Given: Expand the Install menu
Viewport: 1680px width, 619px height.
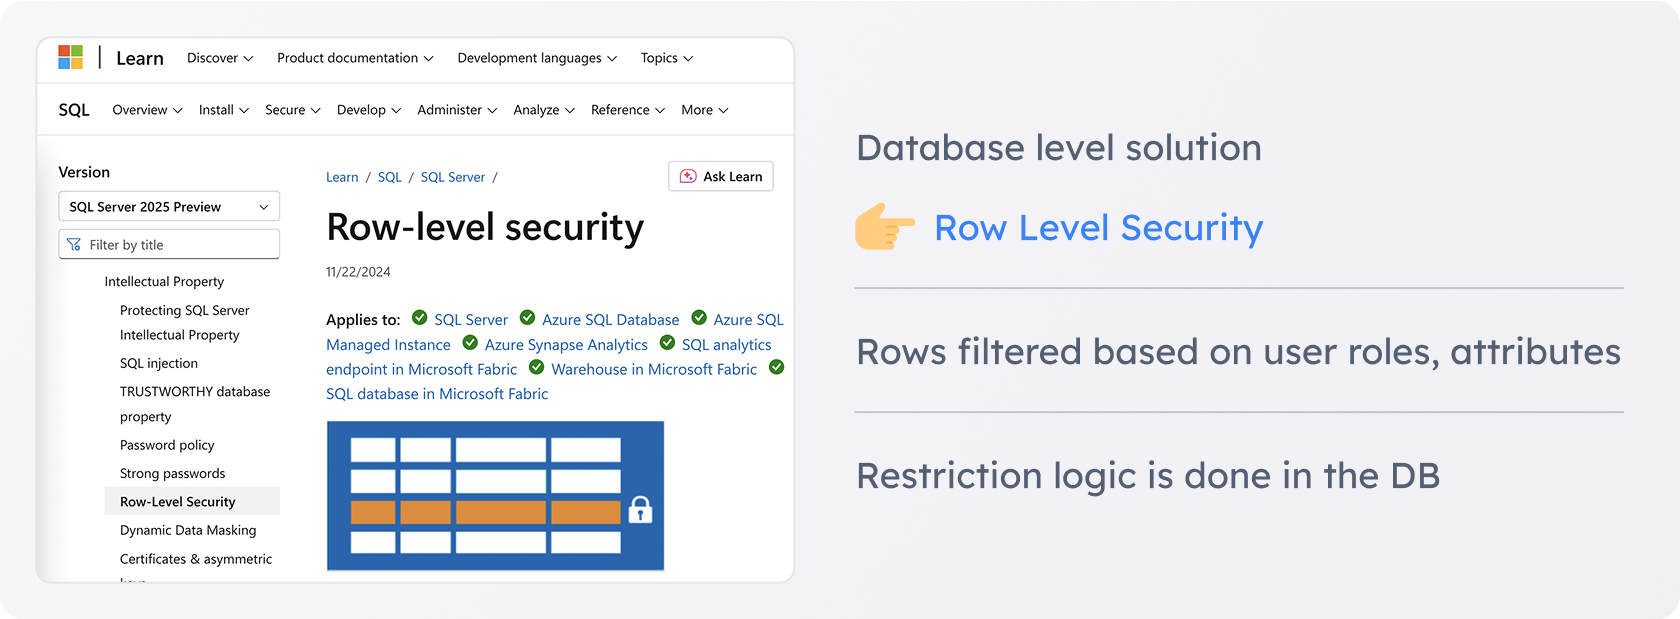Looking at the screenshot, I should [x=223, y=110].
